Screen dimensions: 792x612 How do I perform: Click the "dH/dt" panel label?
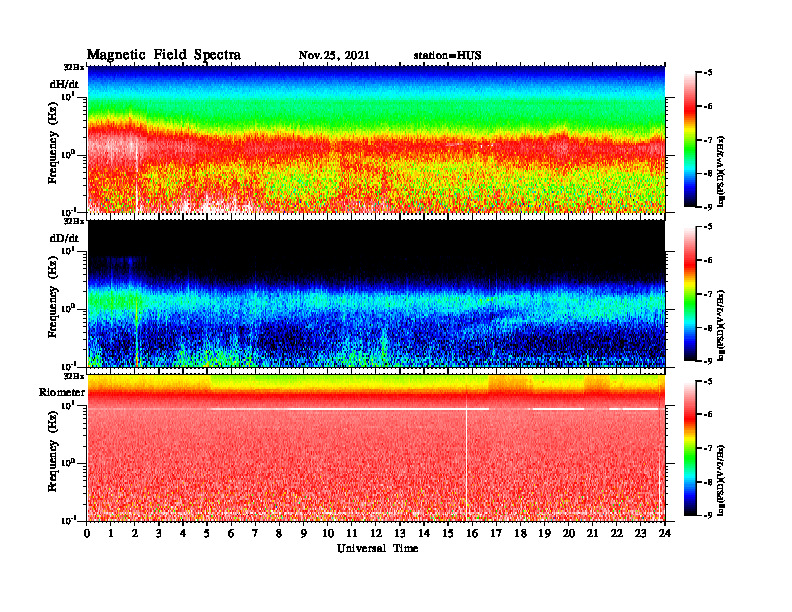64,84
